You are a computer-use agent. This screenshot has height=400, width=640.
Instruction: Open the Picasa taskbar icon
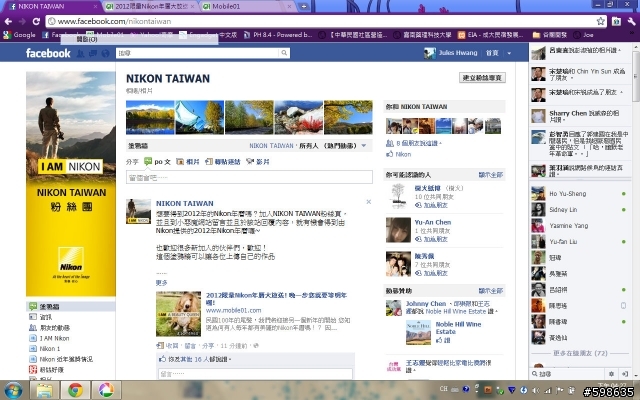point(106,390)
